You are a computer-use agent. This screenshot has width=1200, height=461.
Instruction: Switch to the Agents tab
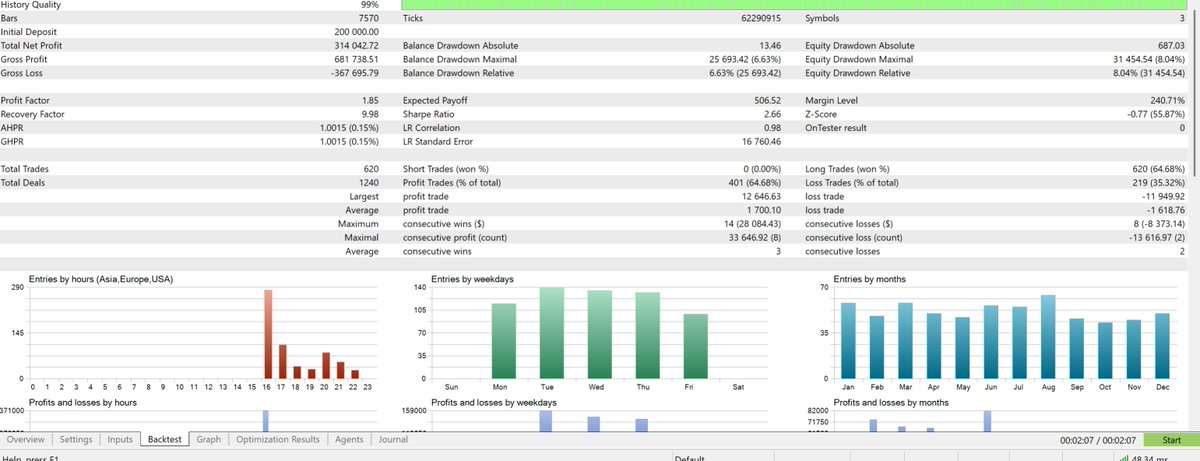[x=349, y=439]
